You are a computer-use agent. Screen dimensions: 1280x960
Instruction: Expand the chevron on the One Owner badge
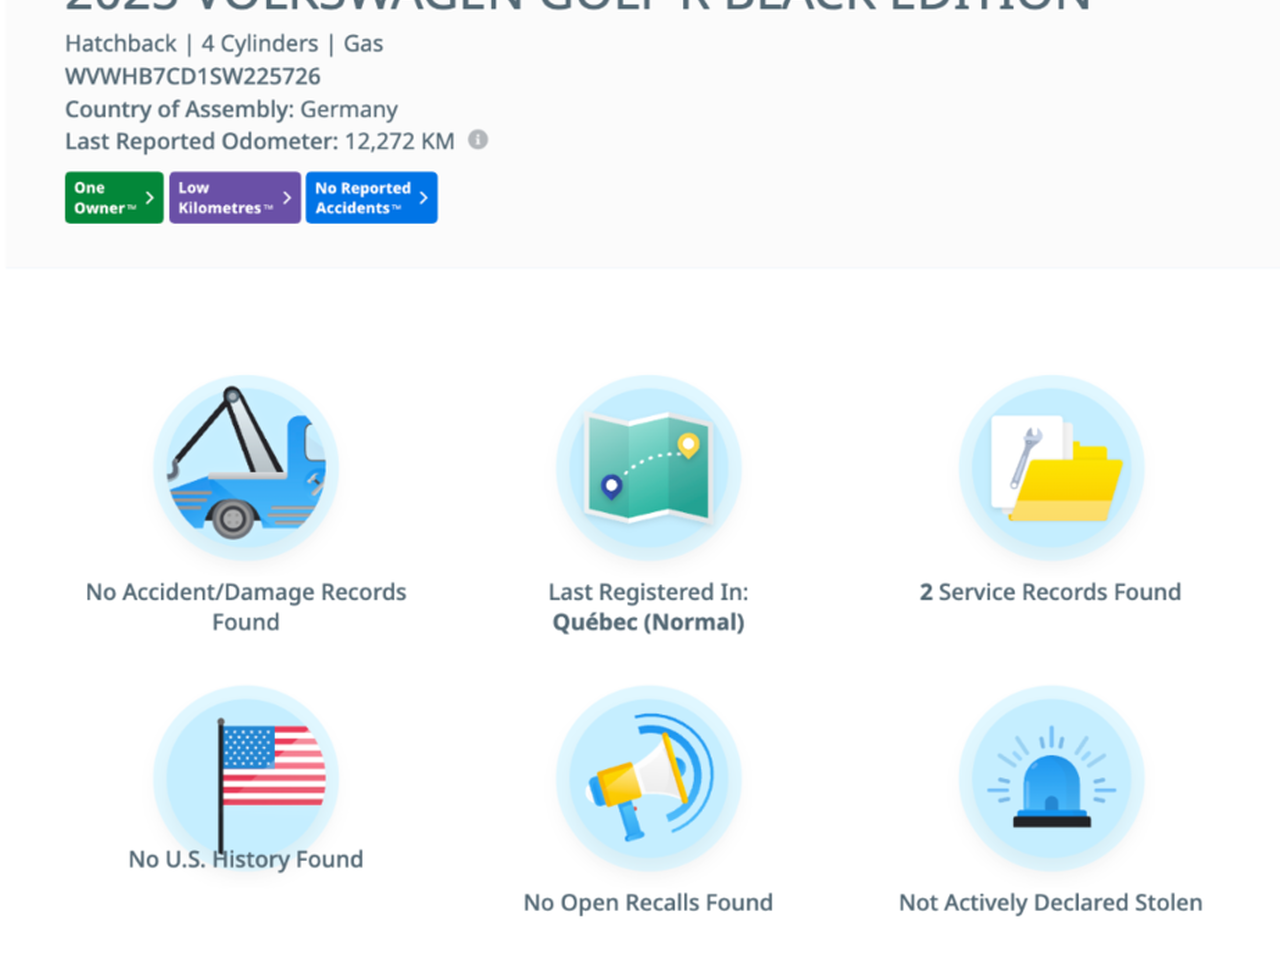[150, 198]
